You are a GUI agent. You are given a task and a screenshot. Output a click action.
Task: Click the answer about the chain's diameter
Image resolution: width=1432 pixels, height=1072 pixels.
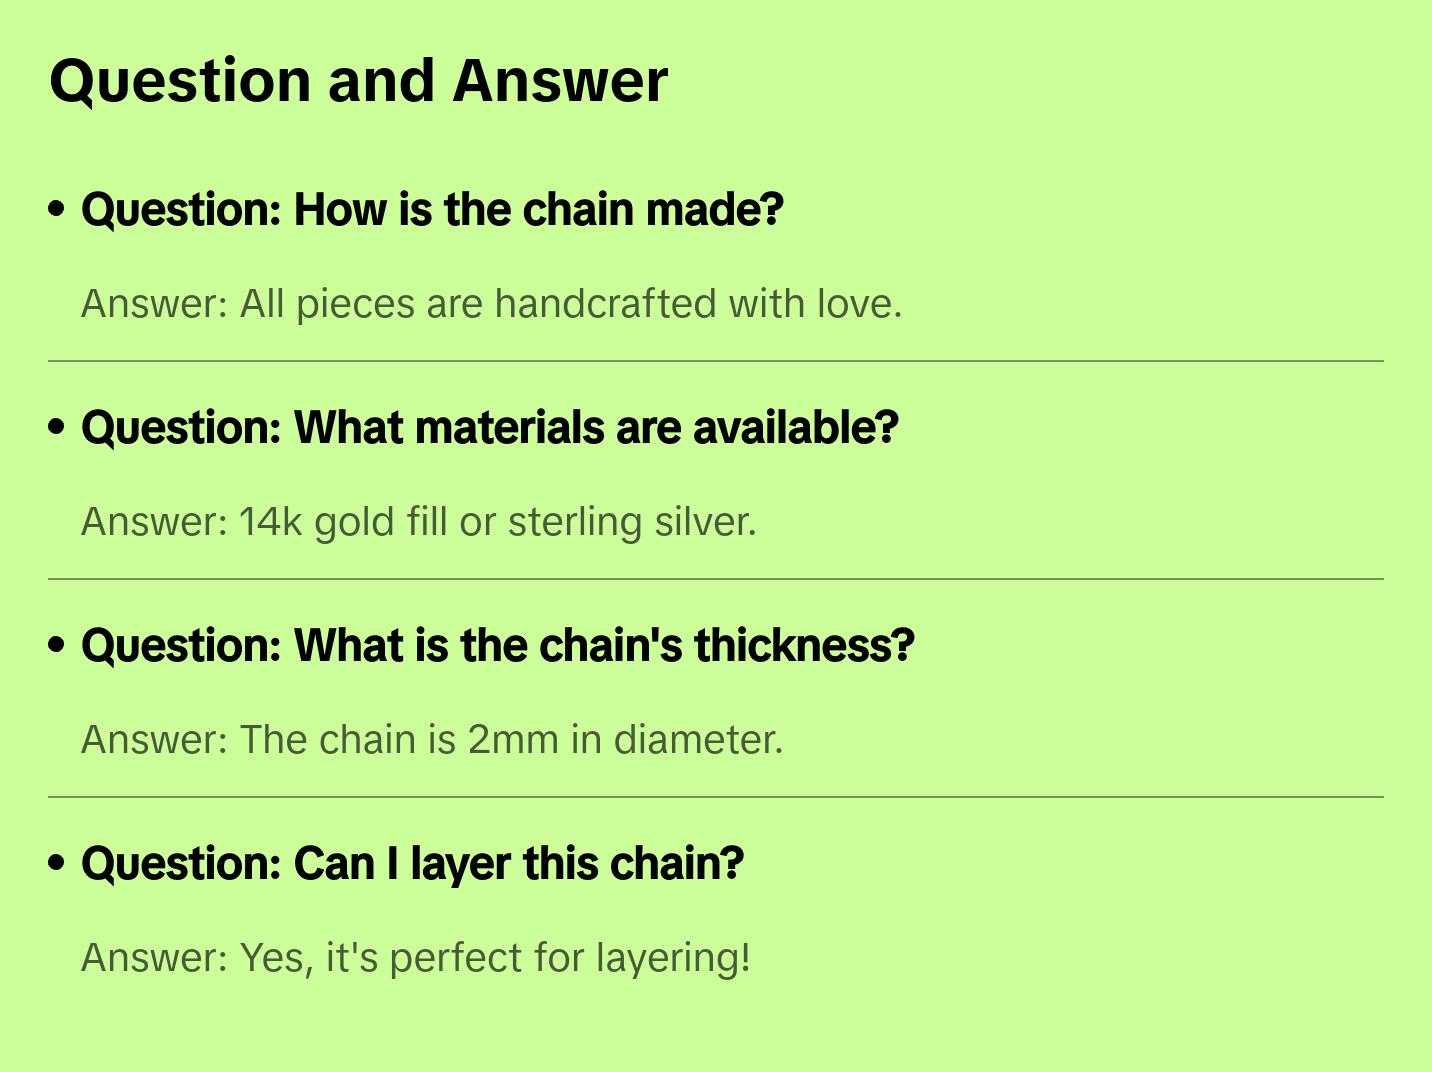pos(431,740)
